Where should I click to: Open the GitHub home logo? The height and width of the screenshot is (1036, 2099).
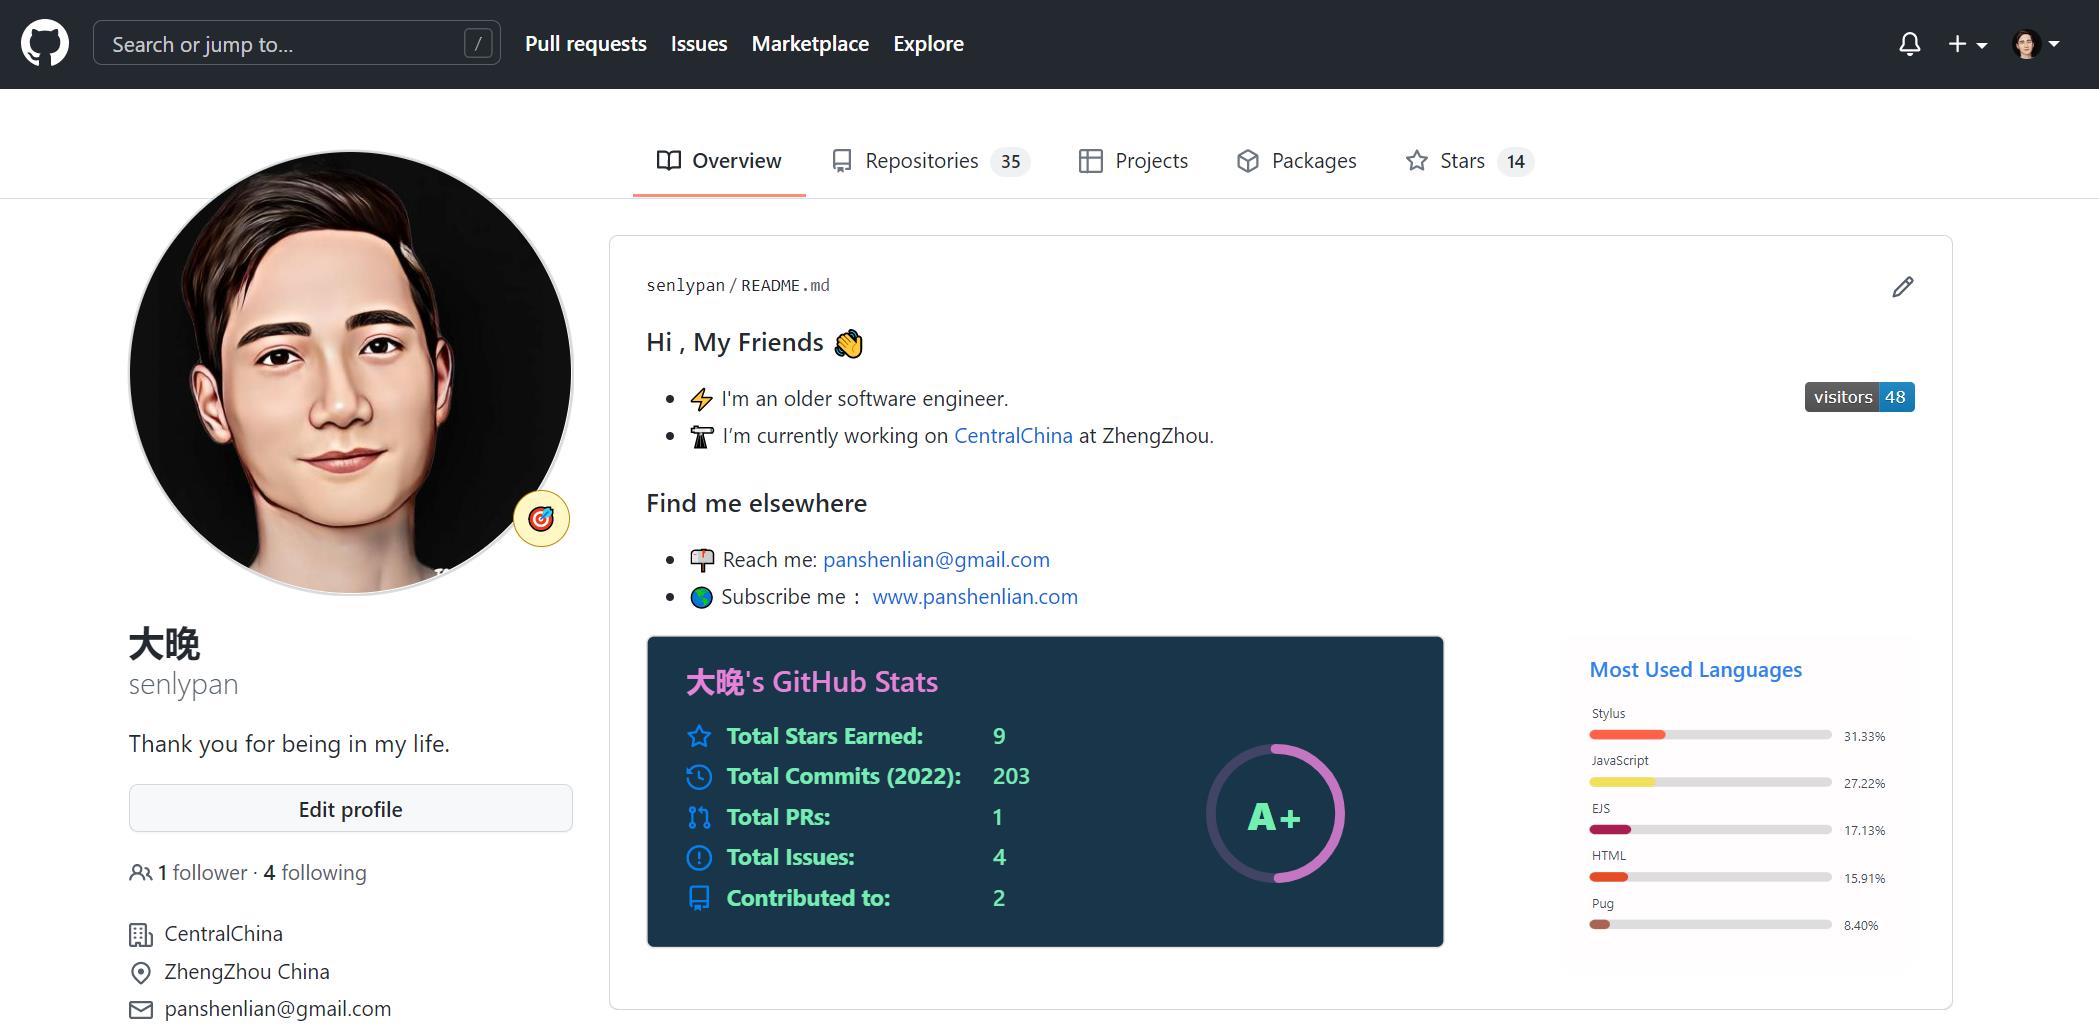tap(45, 44)
